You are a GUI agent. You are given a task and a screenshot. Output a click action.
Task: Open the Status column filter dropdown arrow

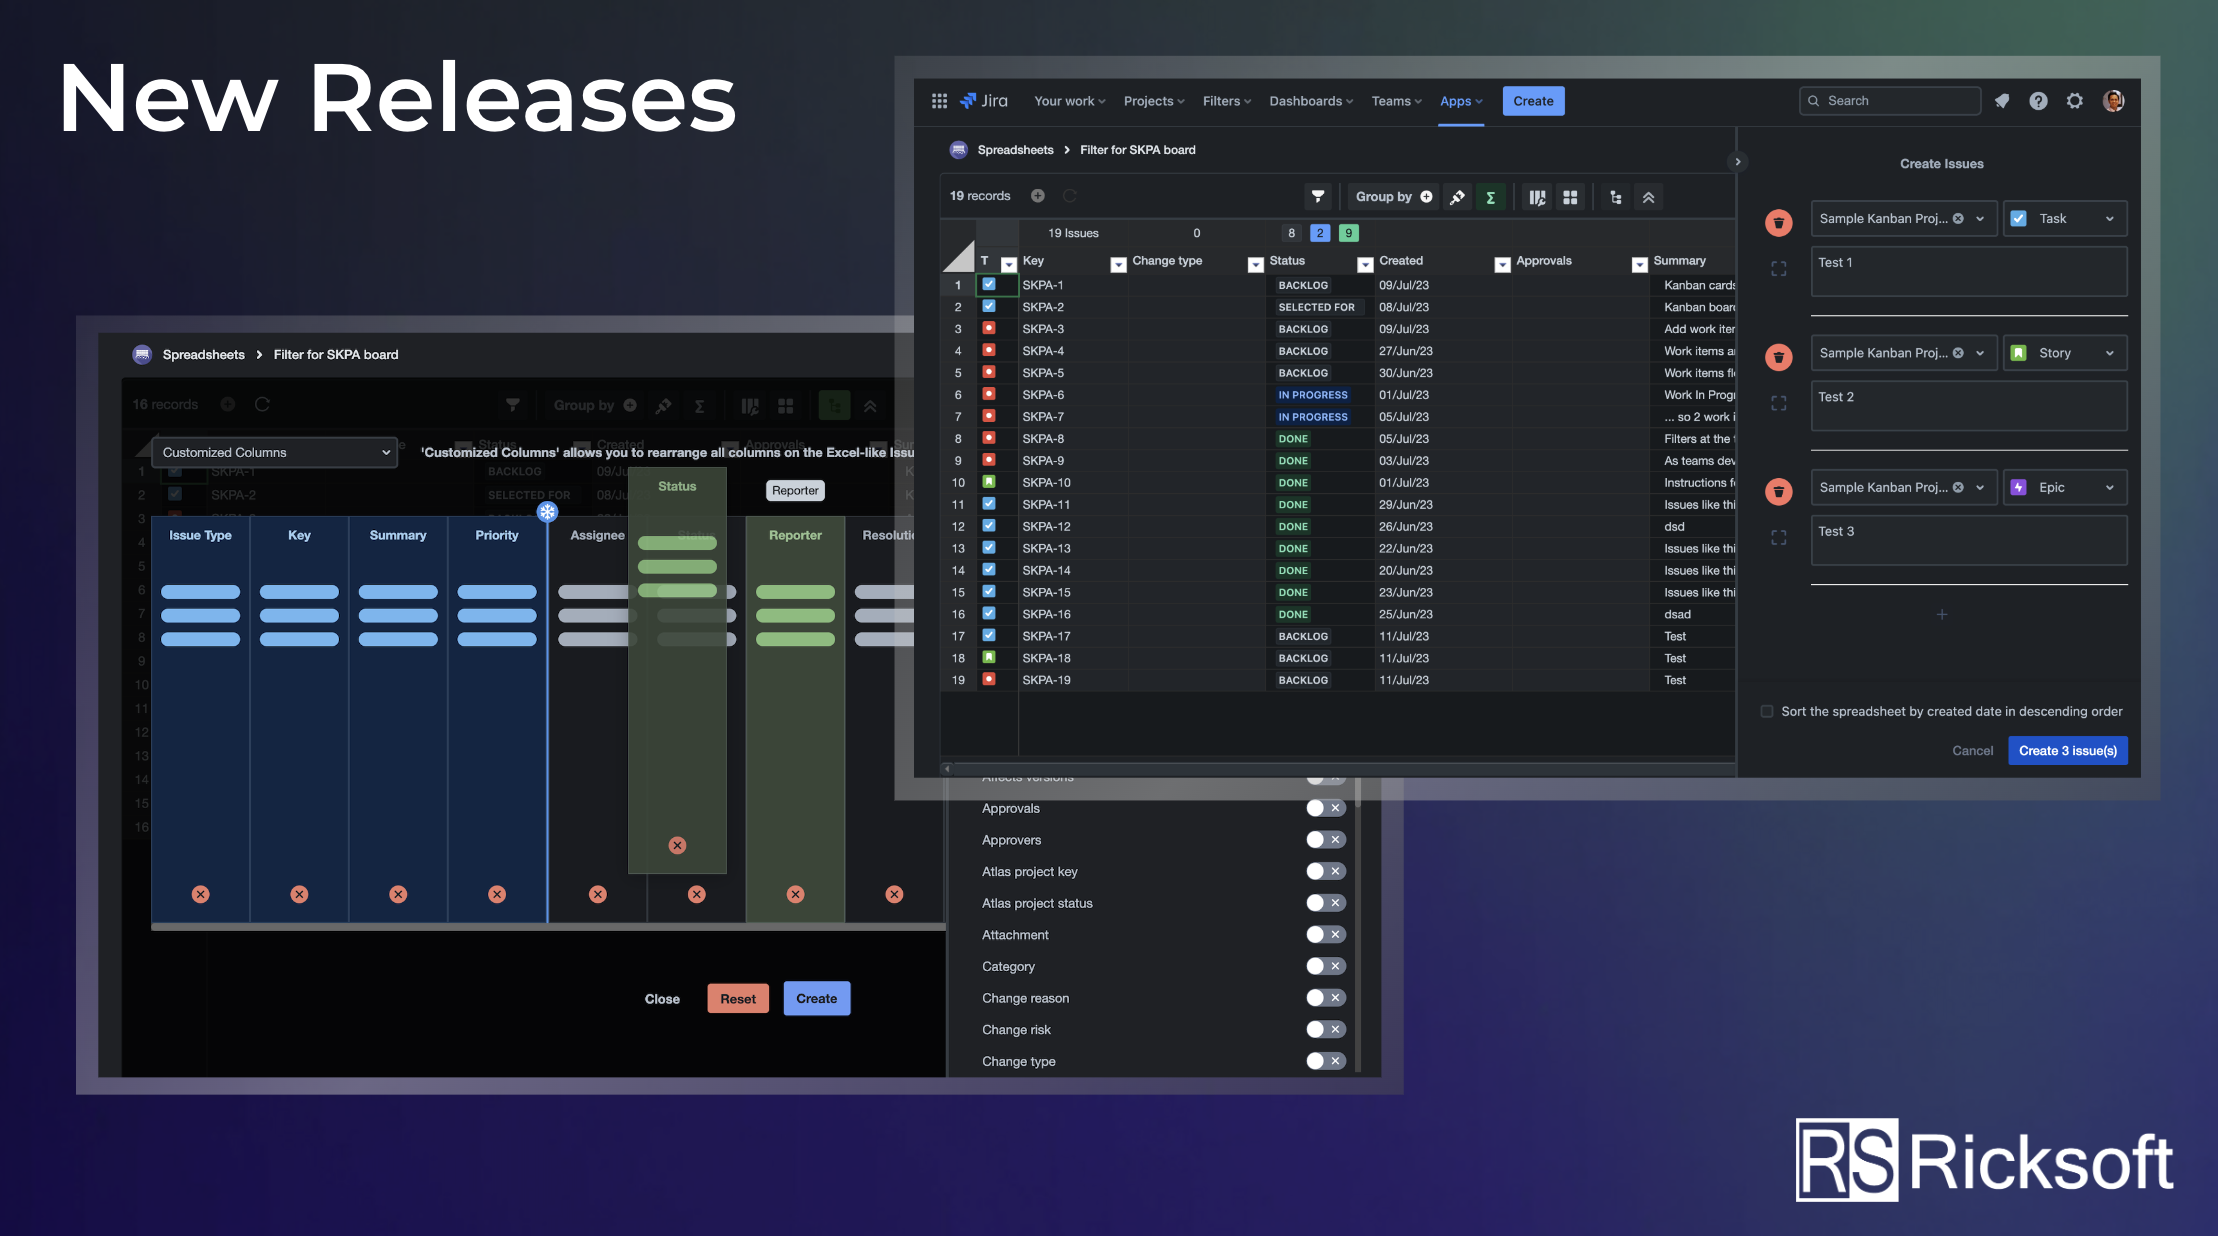click(1364, 264)
